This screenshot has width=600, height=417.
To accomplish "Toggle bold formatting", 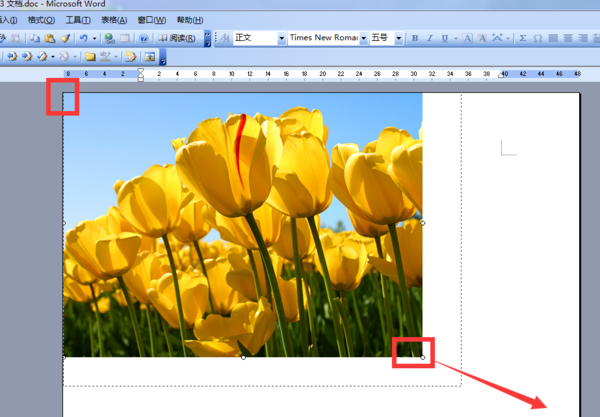I will coord(414,38).
